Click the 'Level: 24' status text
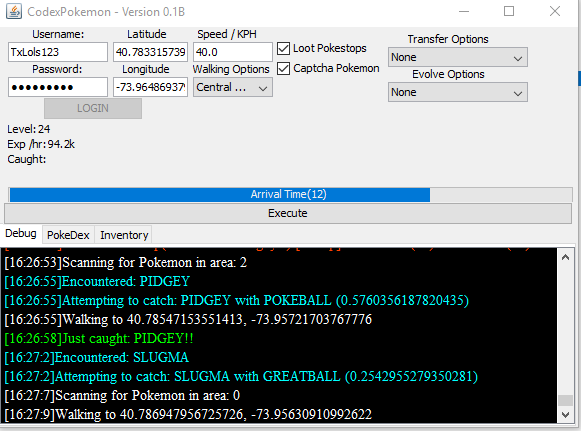The image size is (581, 431). 29,129
